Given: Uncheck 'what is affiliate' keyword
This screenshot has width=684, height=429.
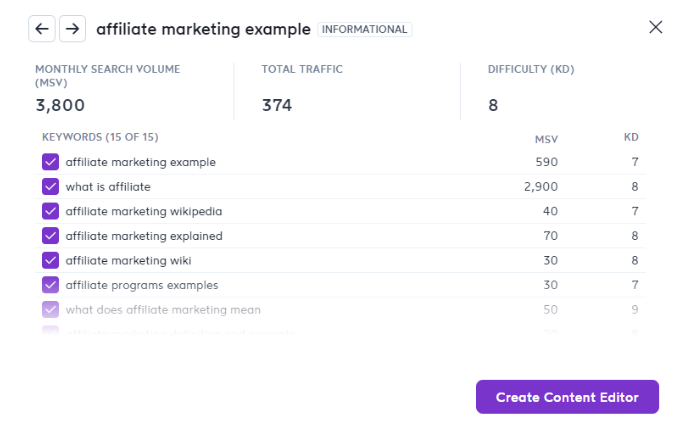Looking at the screenshot, I should (x=51, y=186).
